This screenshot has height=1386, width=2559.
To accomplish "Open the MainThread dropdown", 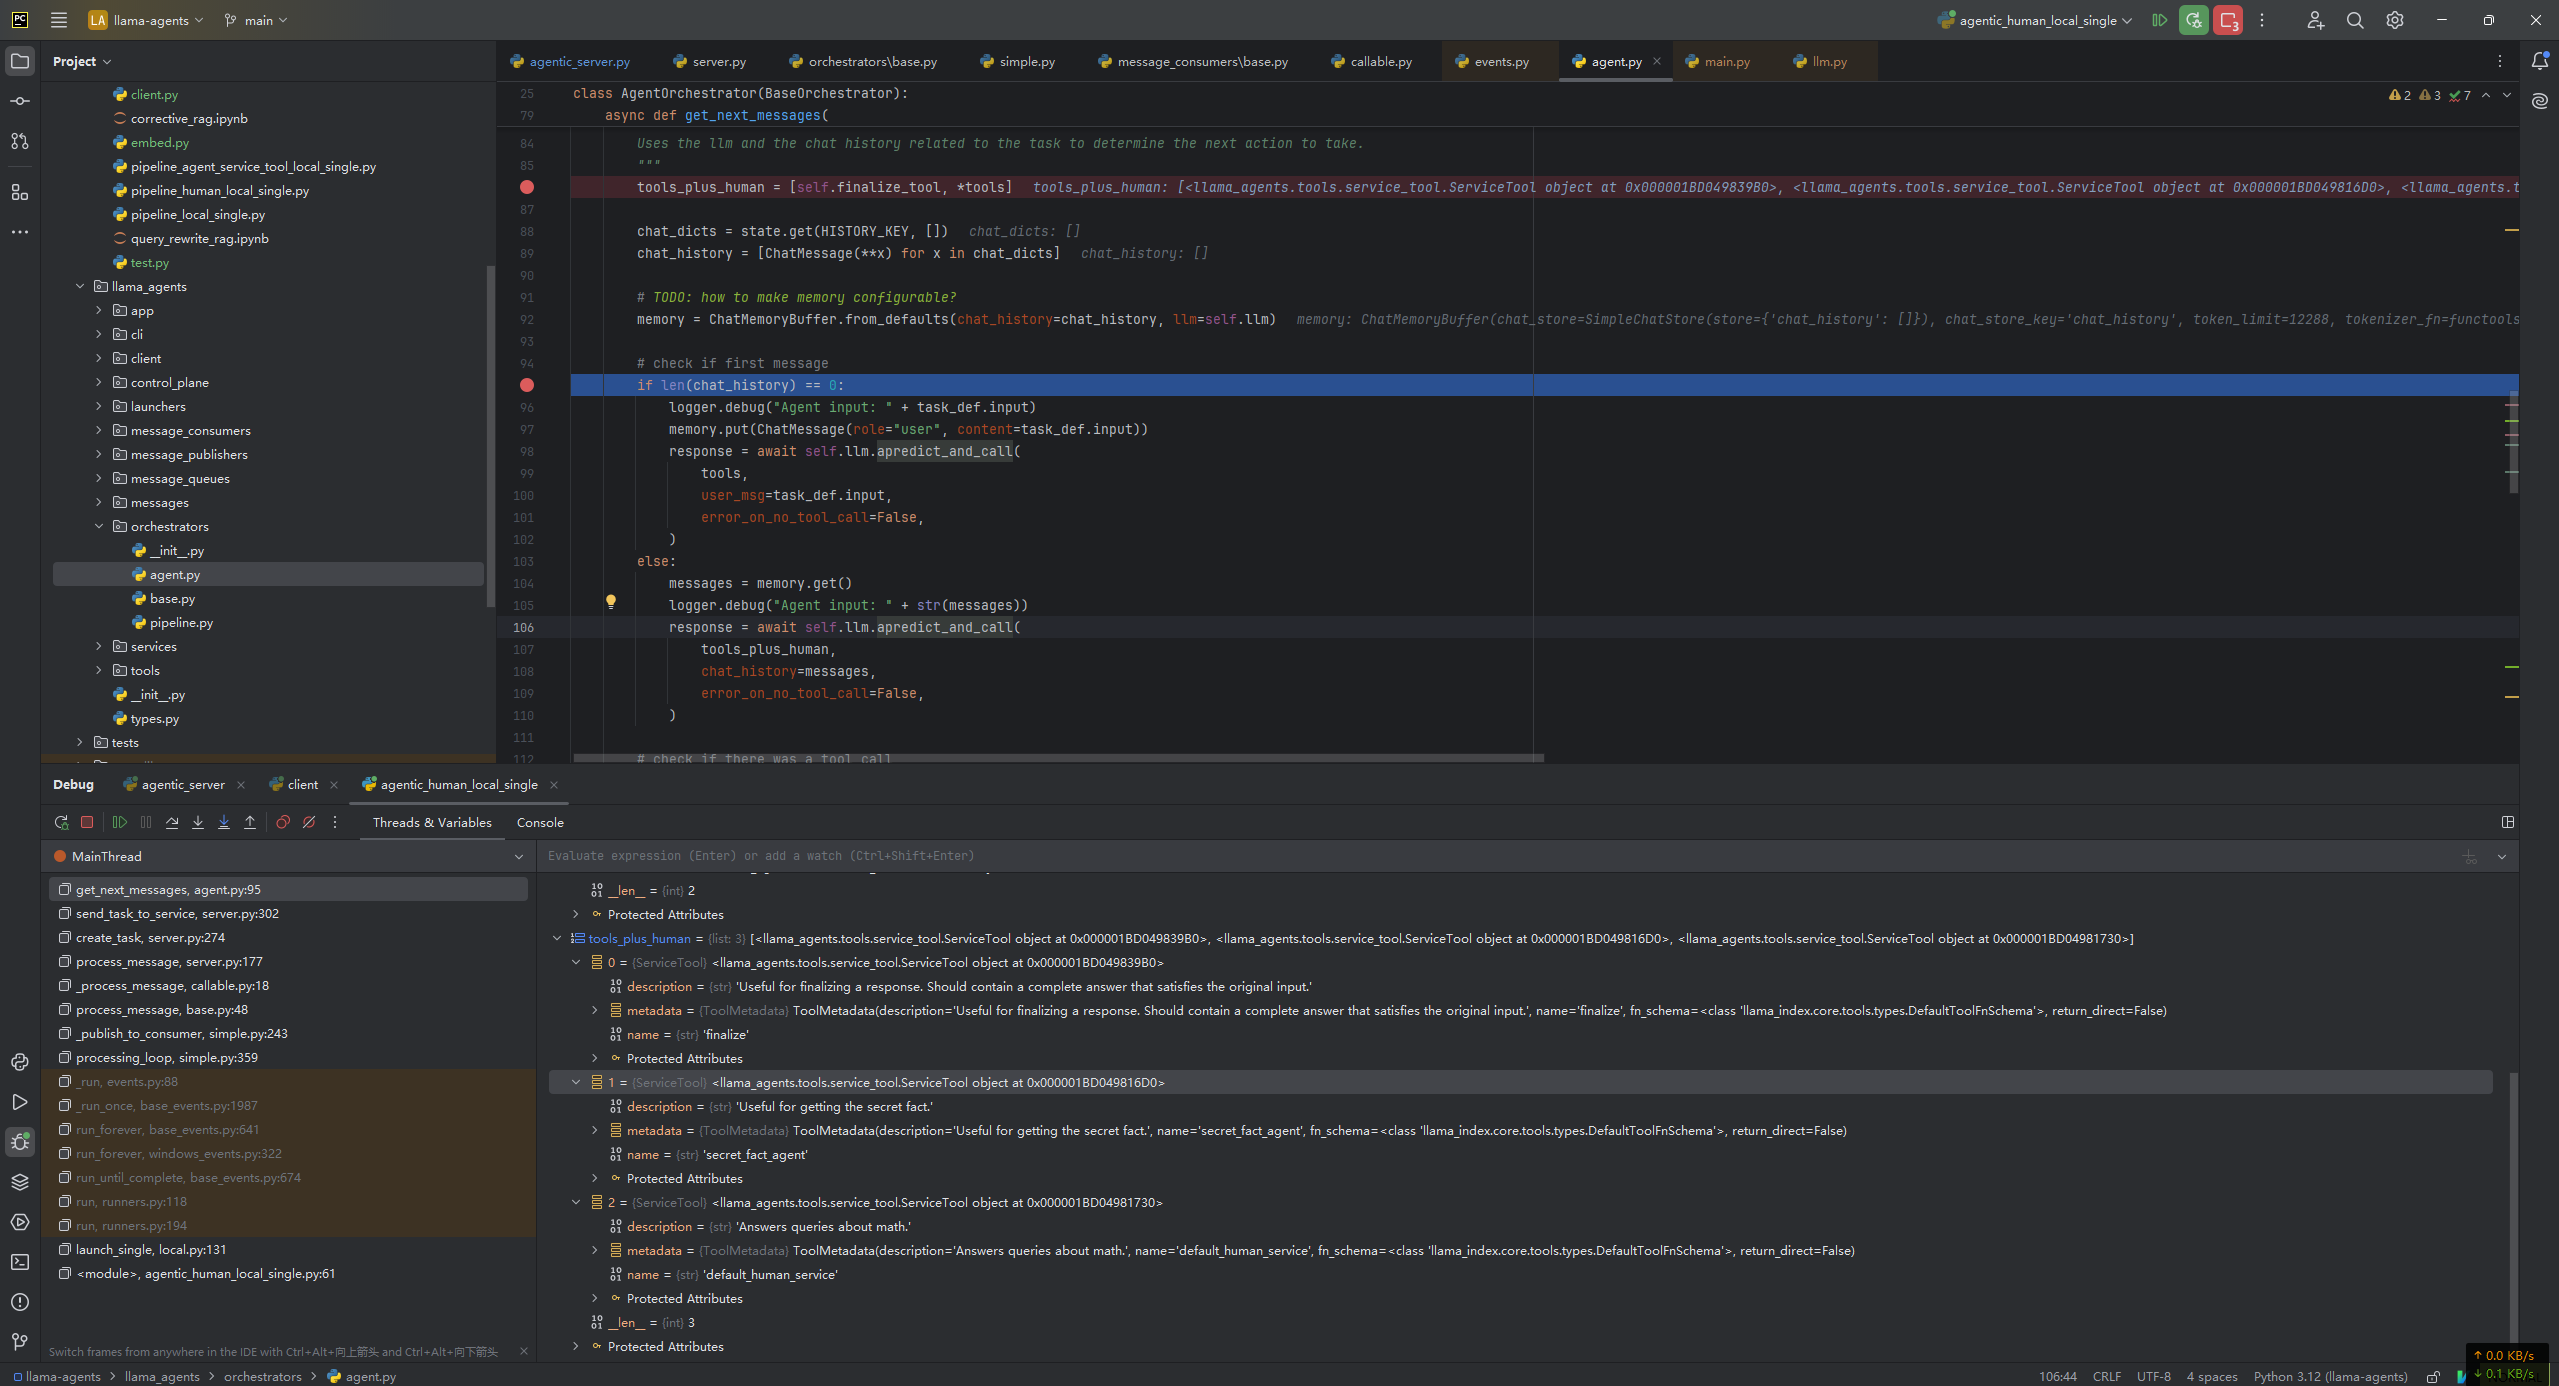I will tap(518, 856).
